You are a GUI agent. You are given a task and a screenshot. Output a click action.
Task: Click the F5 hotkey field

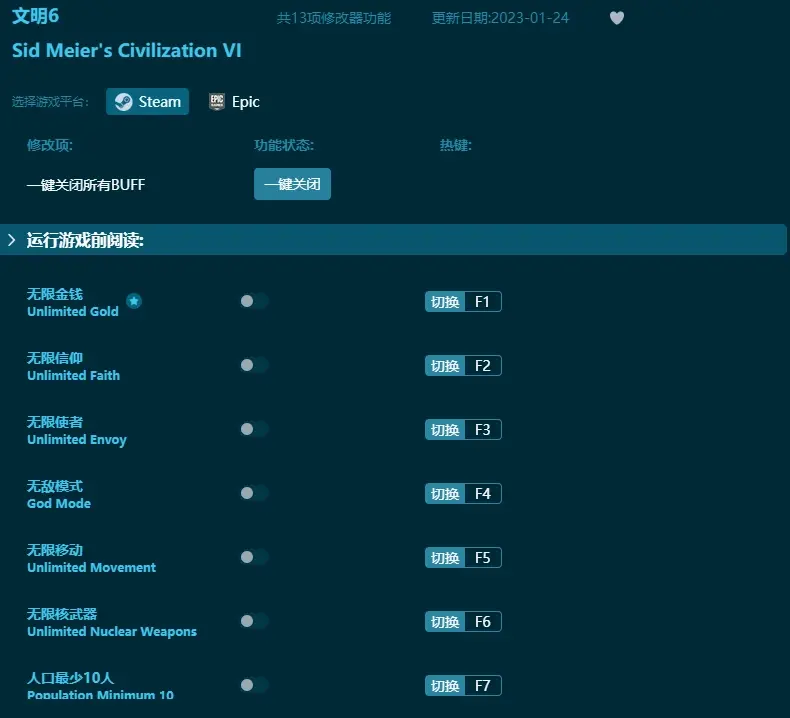[483, 558]
